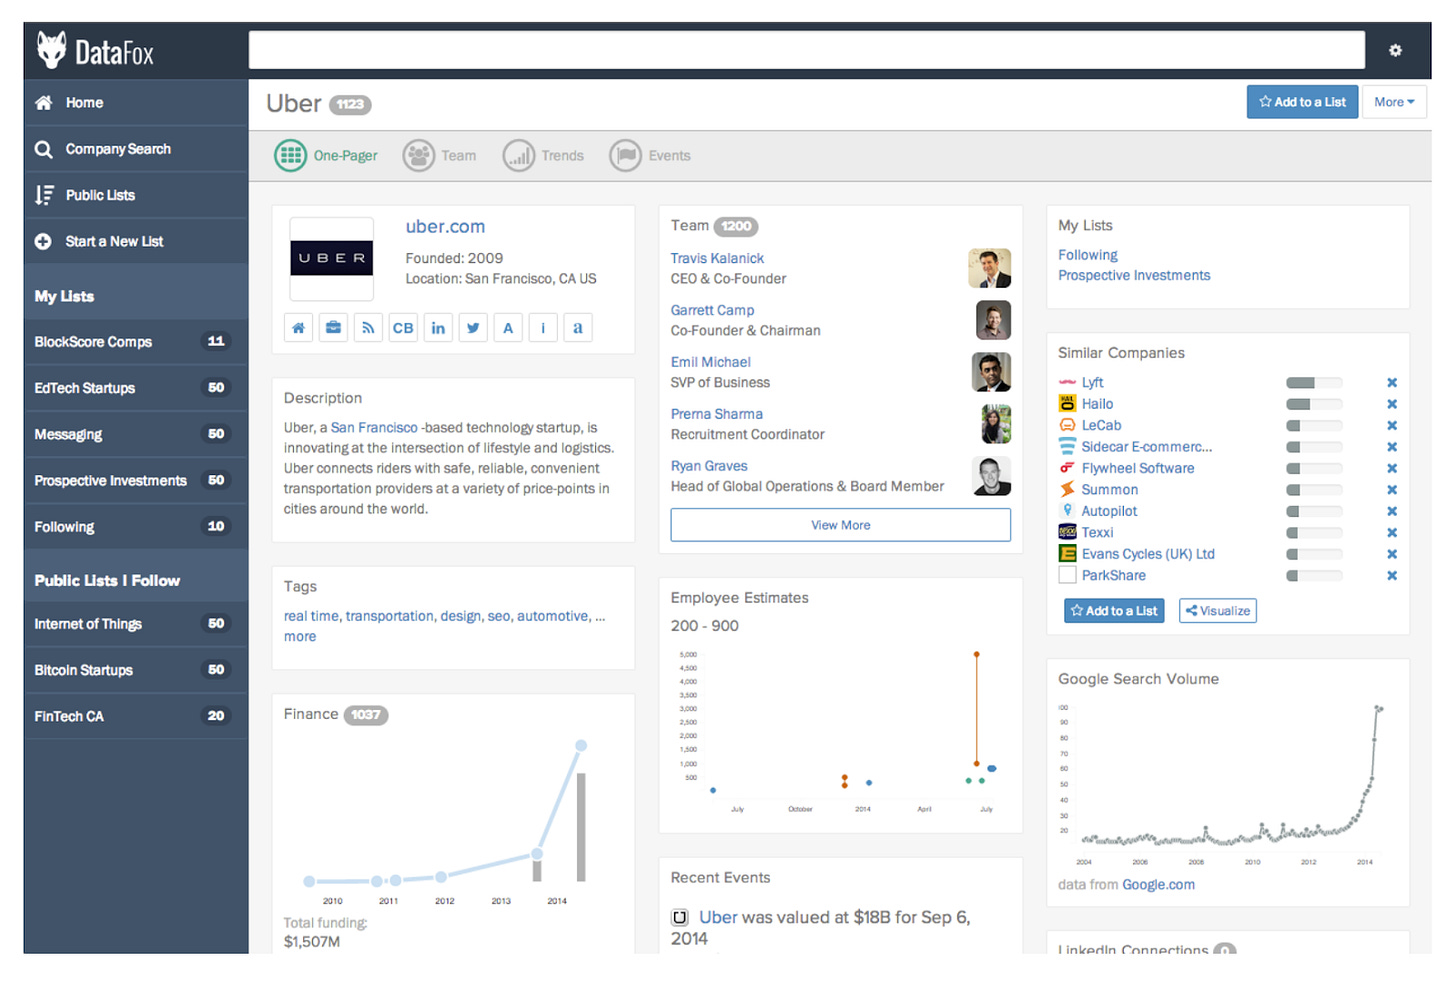Image resolution: width=1456 pixels, height=992 pixels.
Task: Click the Uber logo thumbnail
Action: point(332,258)
